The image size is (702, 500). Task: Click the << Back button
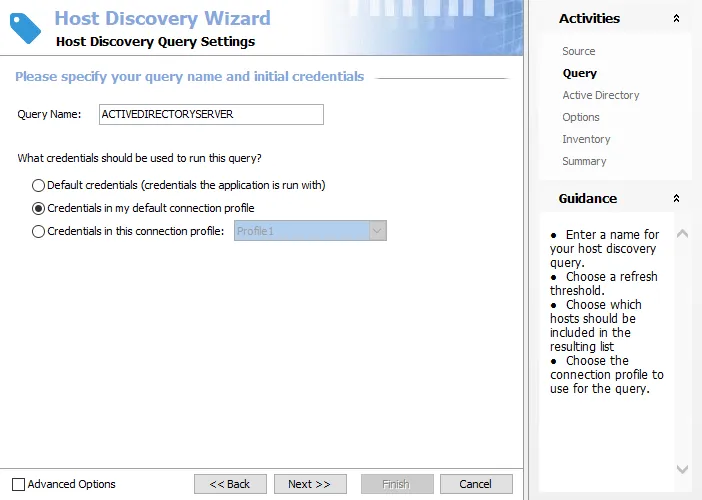pyautogui.click(x=230, y=484)
